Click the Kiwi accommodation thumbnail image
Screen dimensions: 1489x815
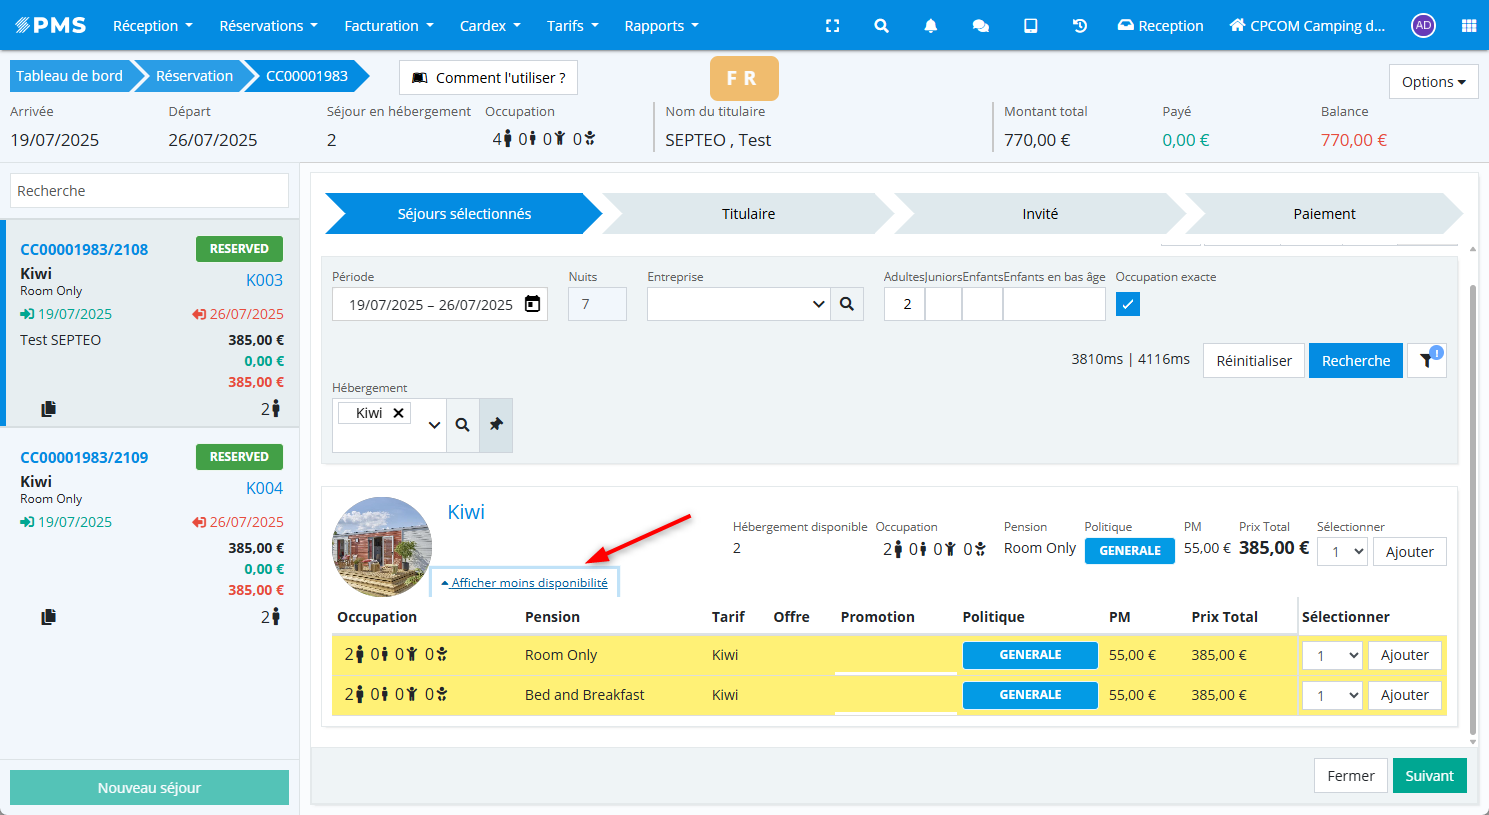(x=382, y=547)
